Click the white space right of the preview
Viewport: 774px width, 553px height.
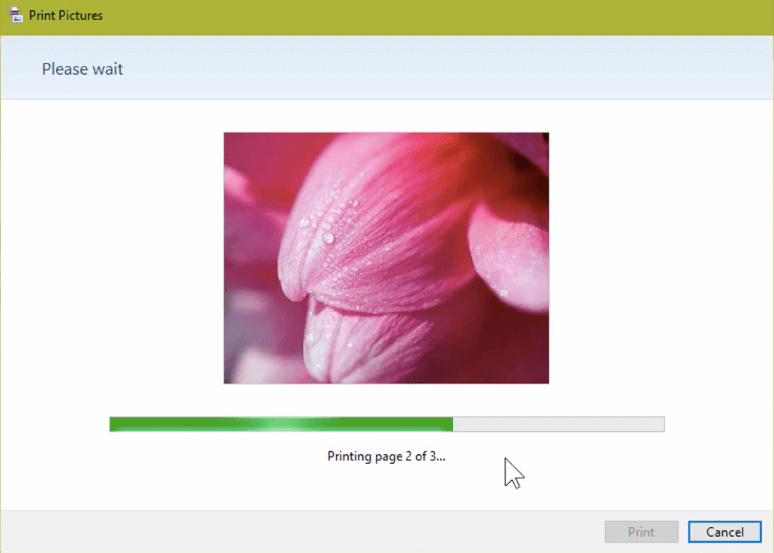point(660,258)
